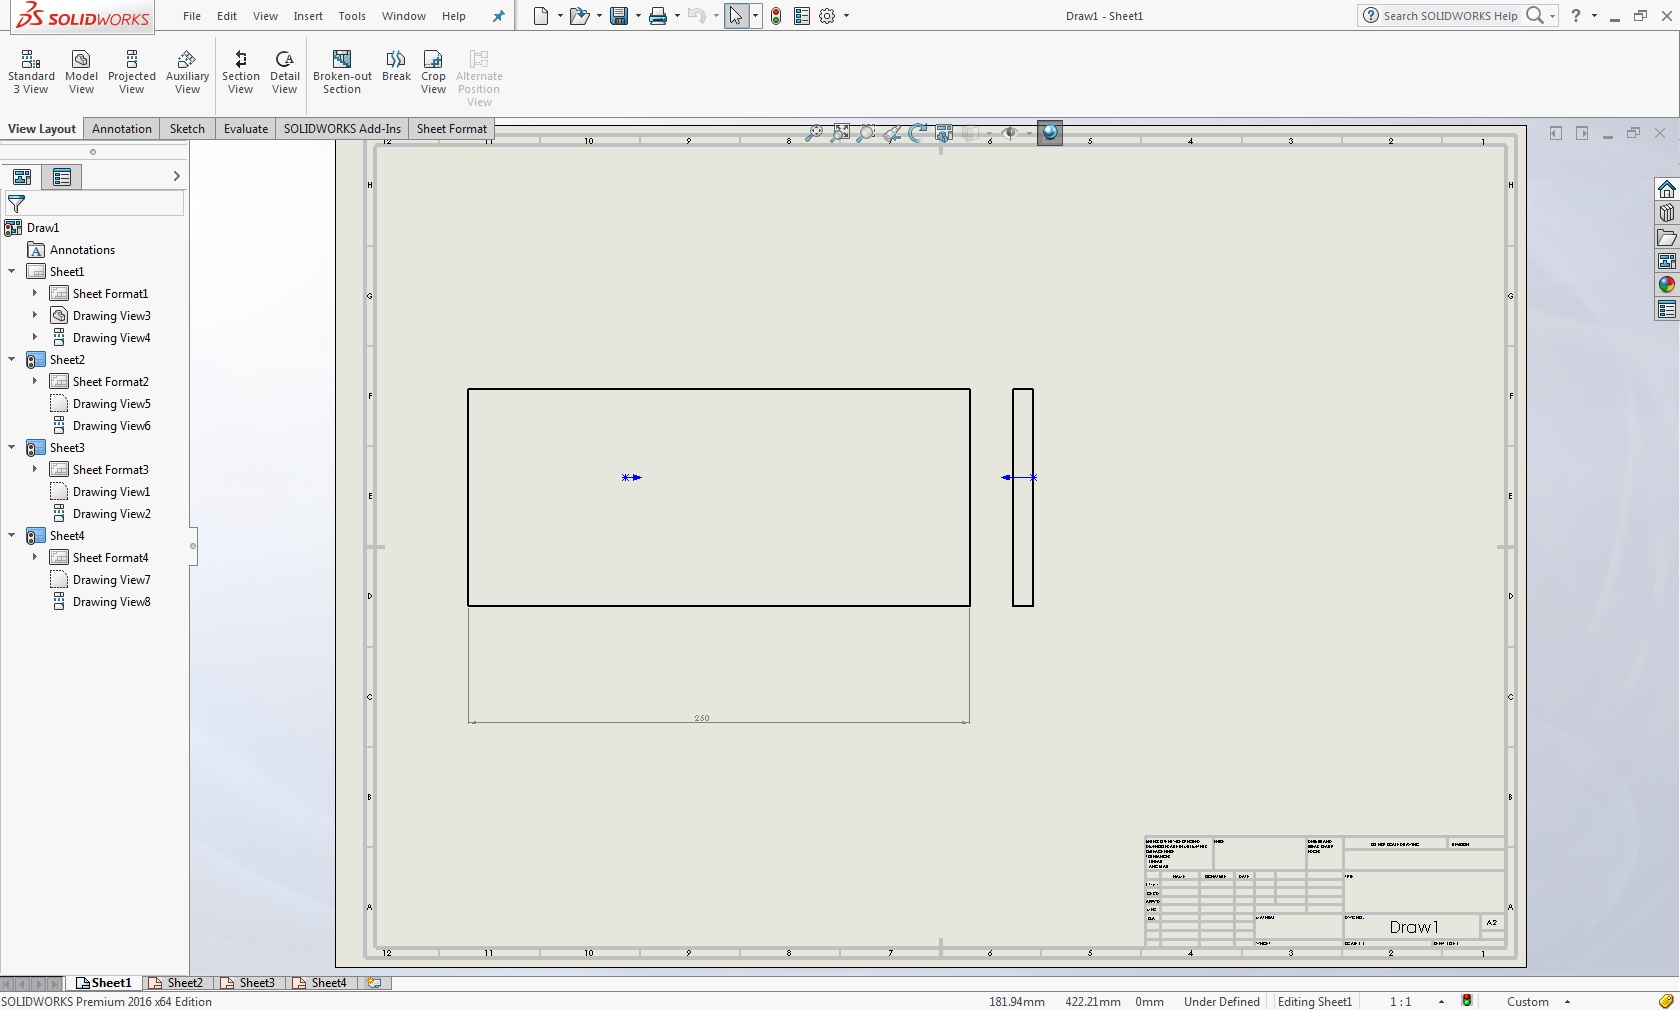Select the Standard 3 View tool
Screen dimensions: 1680x1010
click(x=31, y=72)
